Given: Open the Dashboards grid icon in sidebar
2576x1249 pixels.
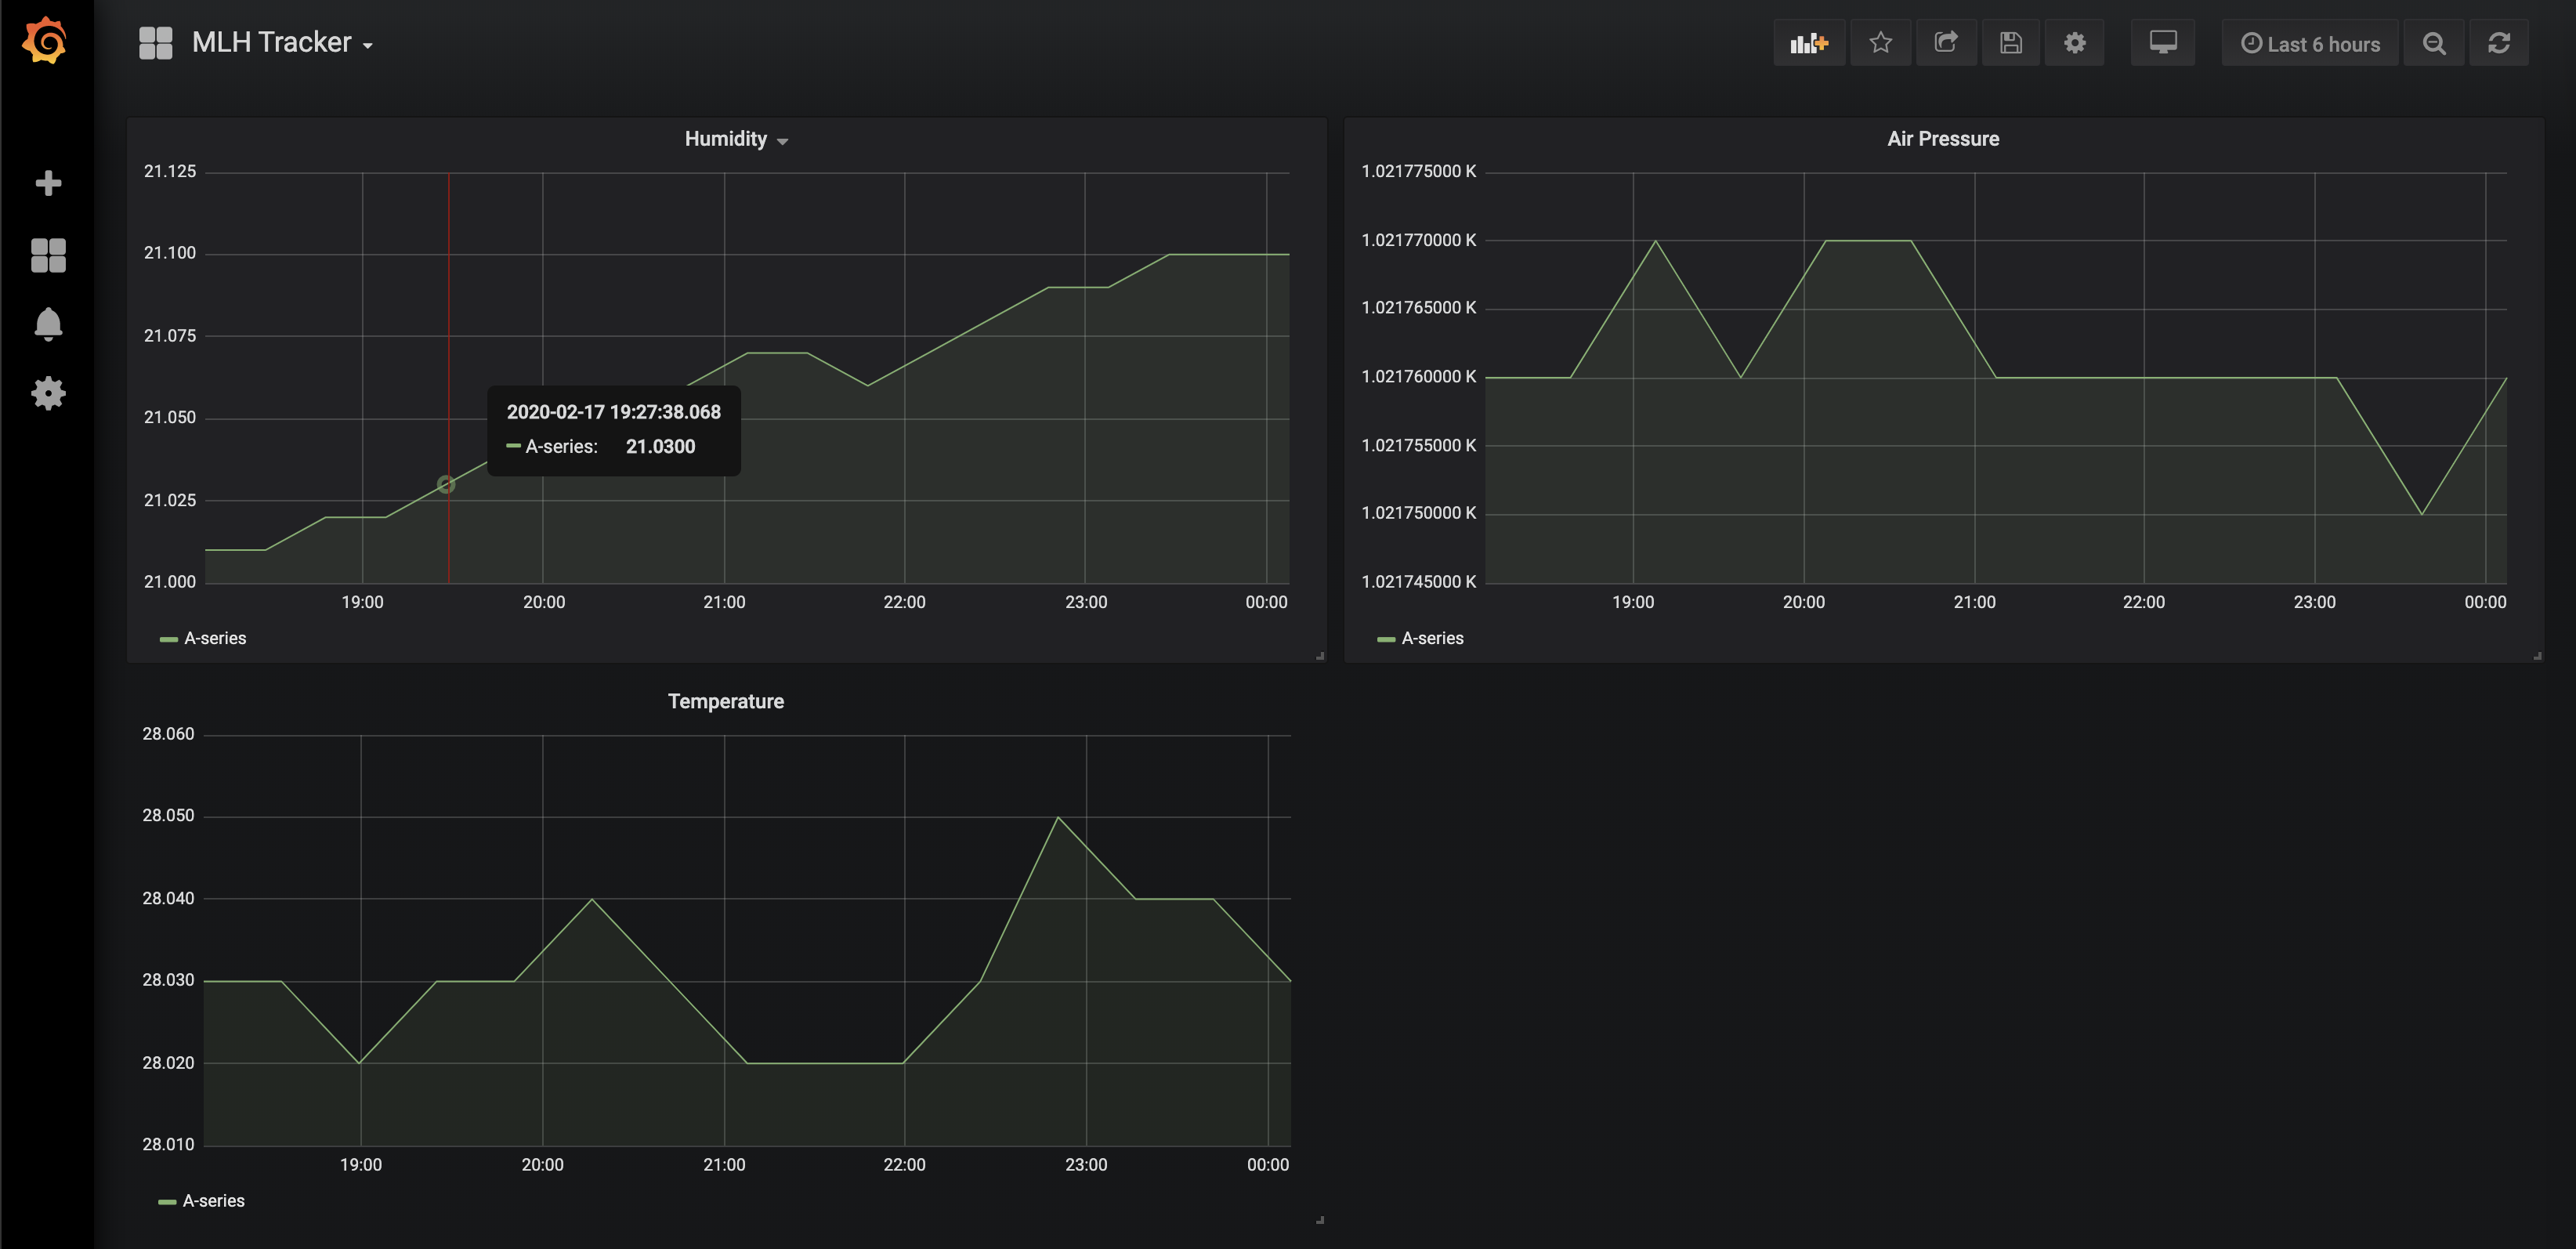Looking at the screenshot, I should click(x=48, y=255).
